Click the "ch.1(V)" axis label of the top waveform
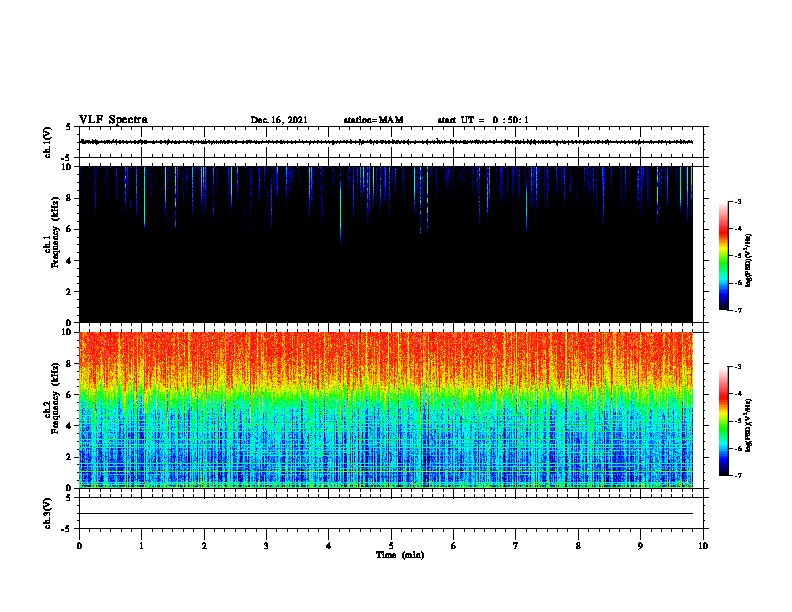 click(47, 142)
